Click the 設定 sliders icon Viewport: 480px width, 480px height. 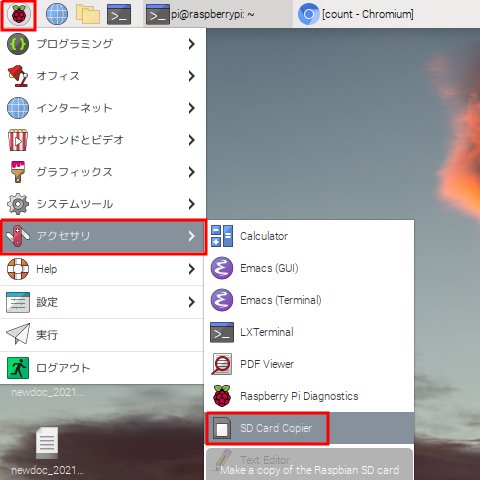pyautogui.click(x=18, y=302)
